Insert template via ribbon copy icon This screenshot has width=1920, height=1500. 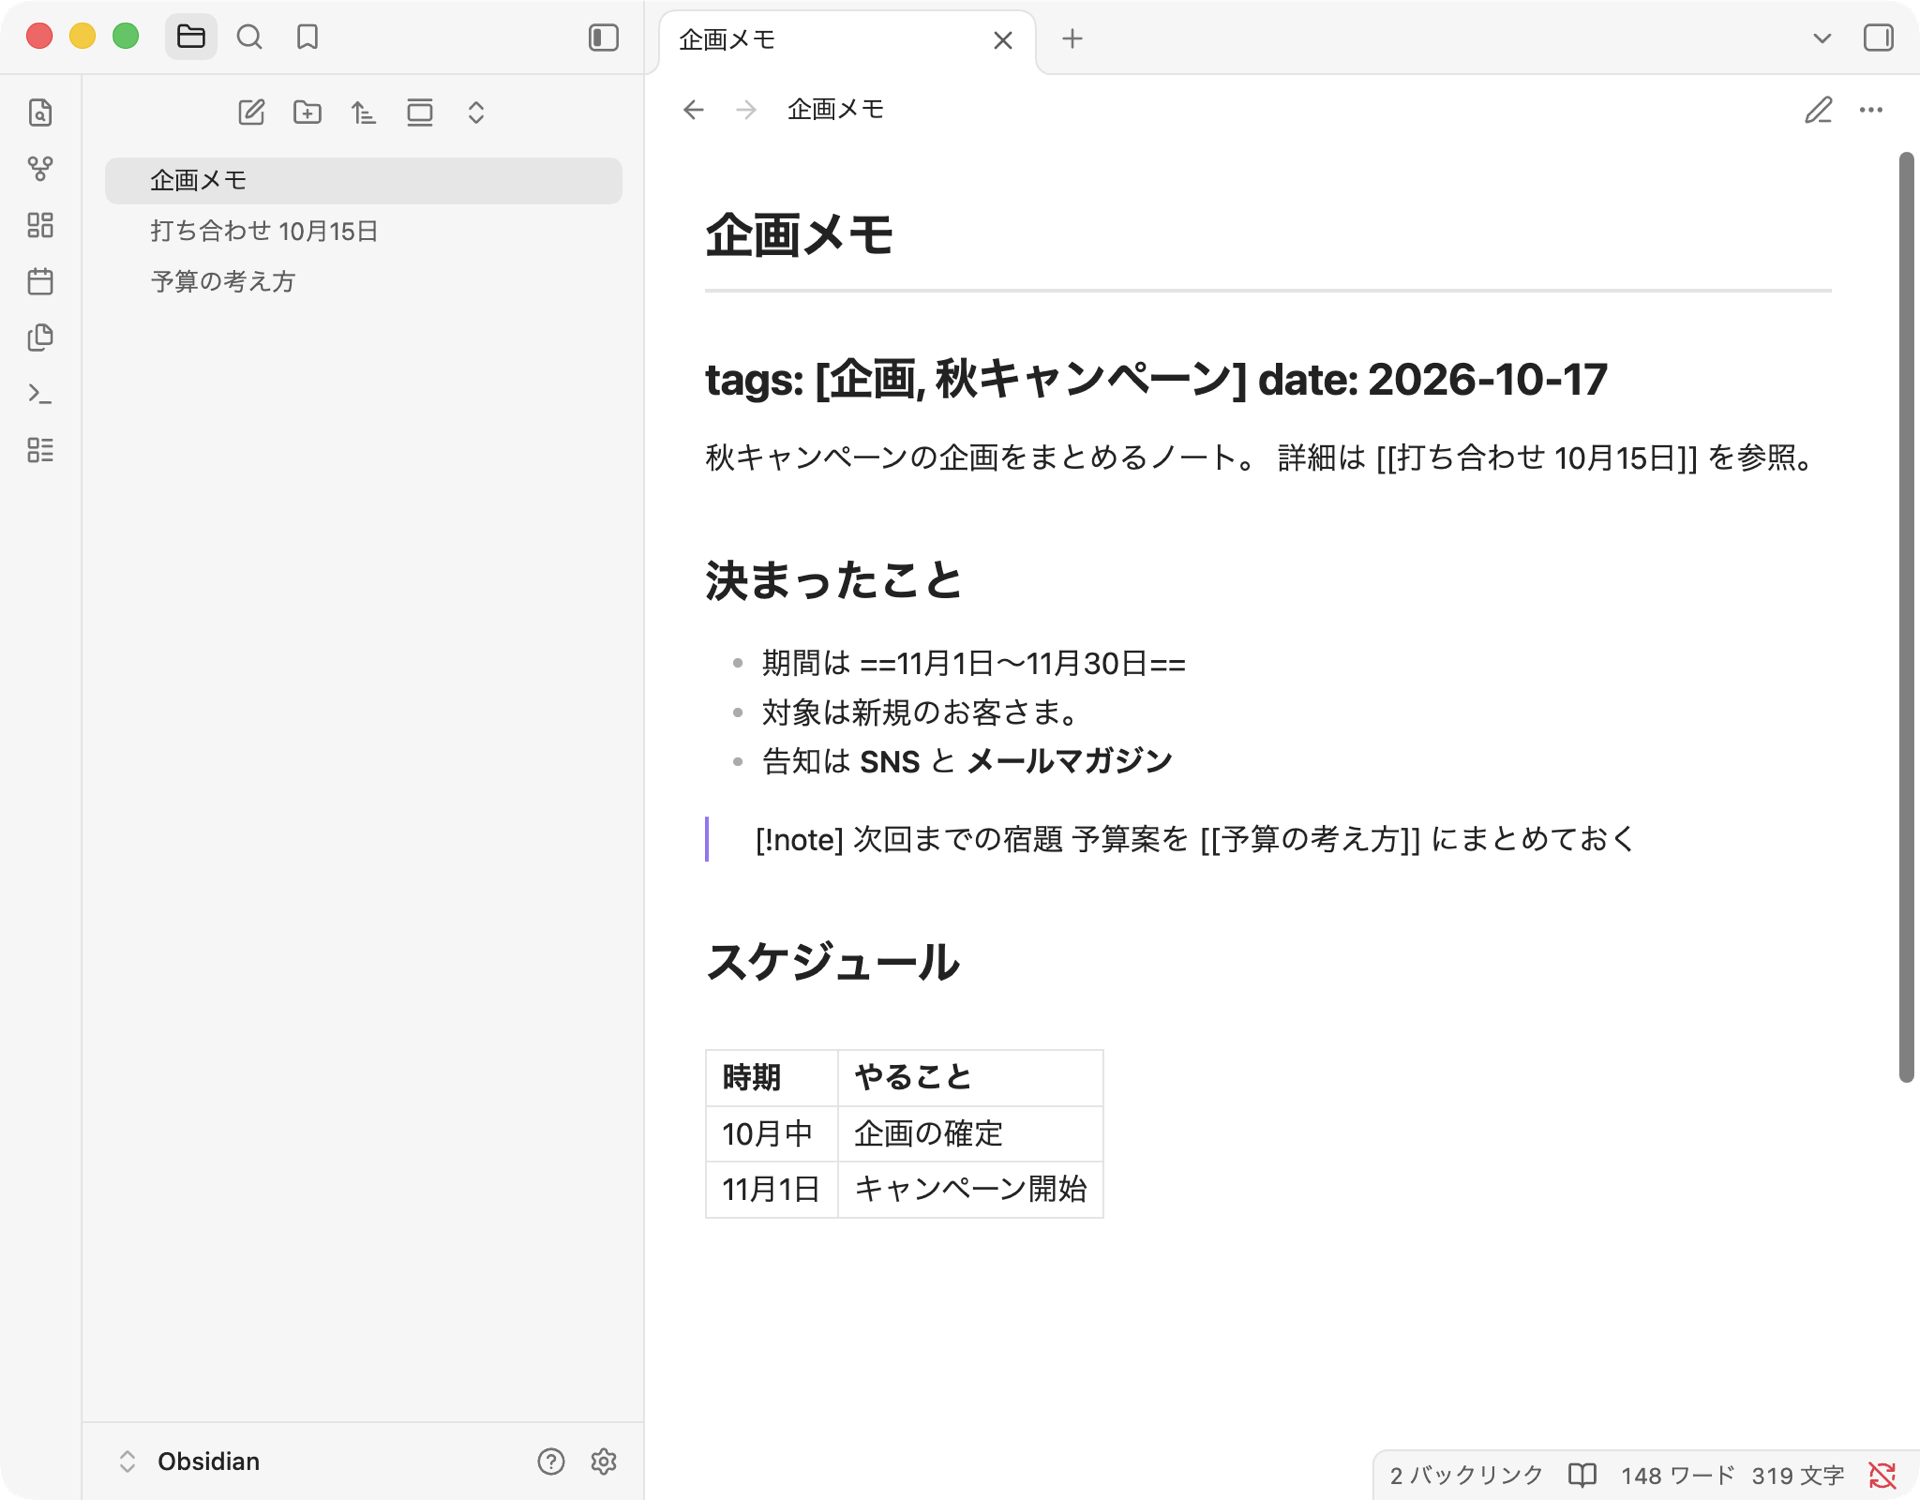[40, 337]
